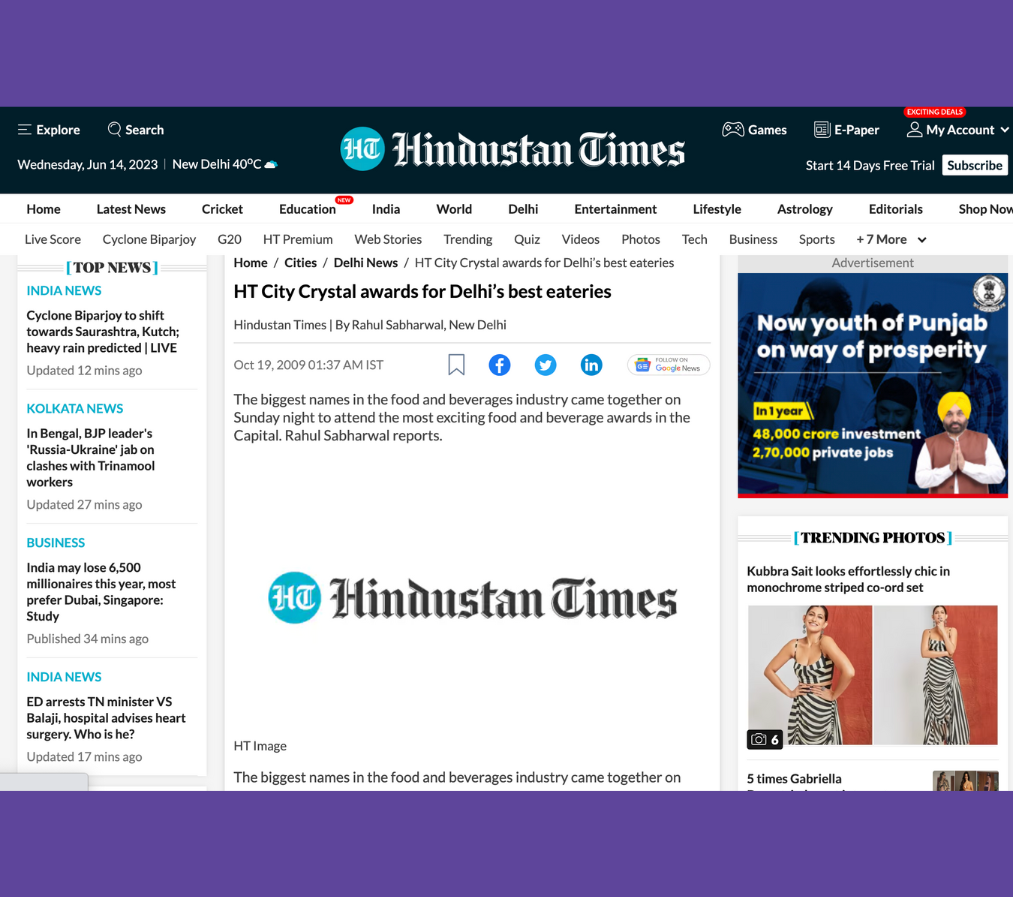
Task: Share the article on Twitter
Action: [545, 365]
